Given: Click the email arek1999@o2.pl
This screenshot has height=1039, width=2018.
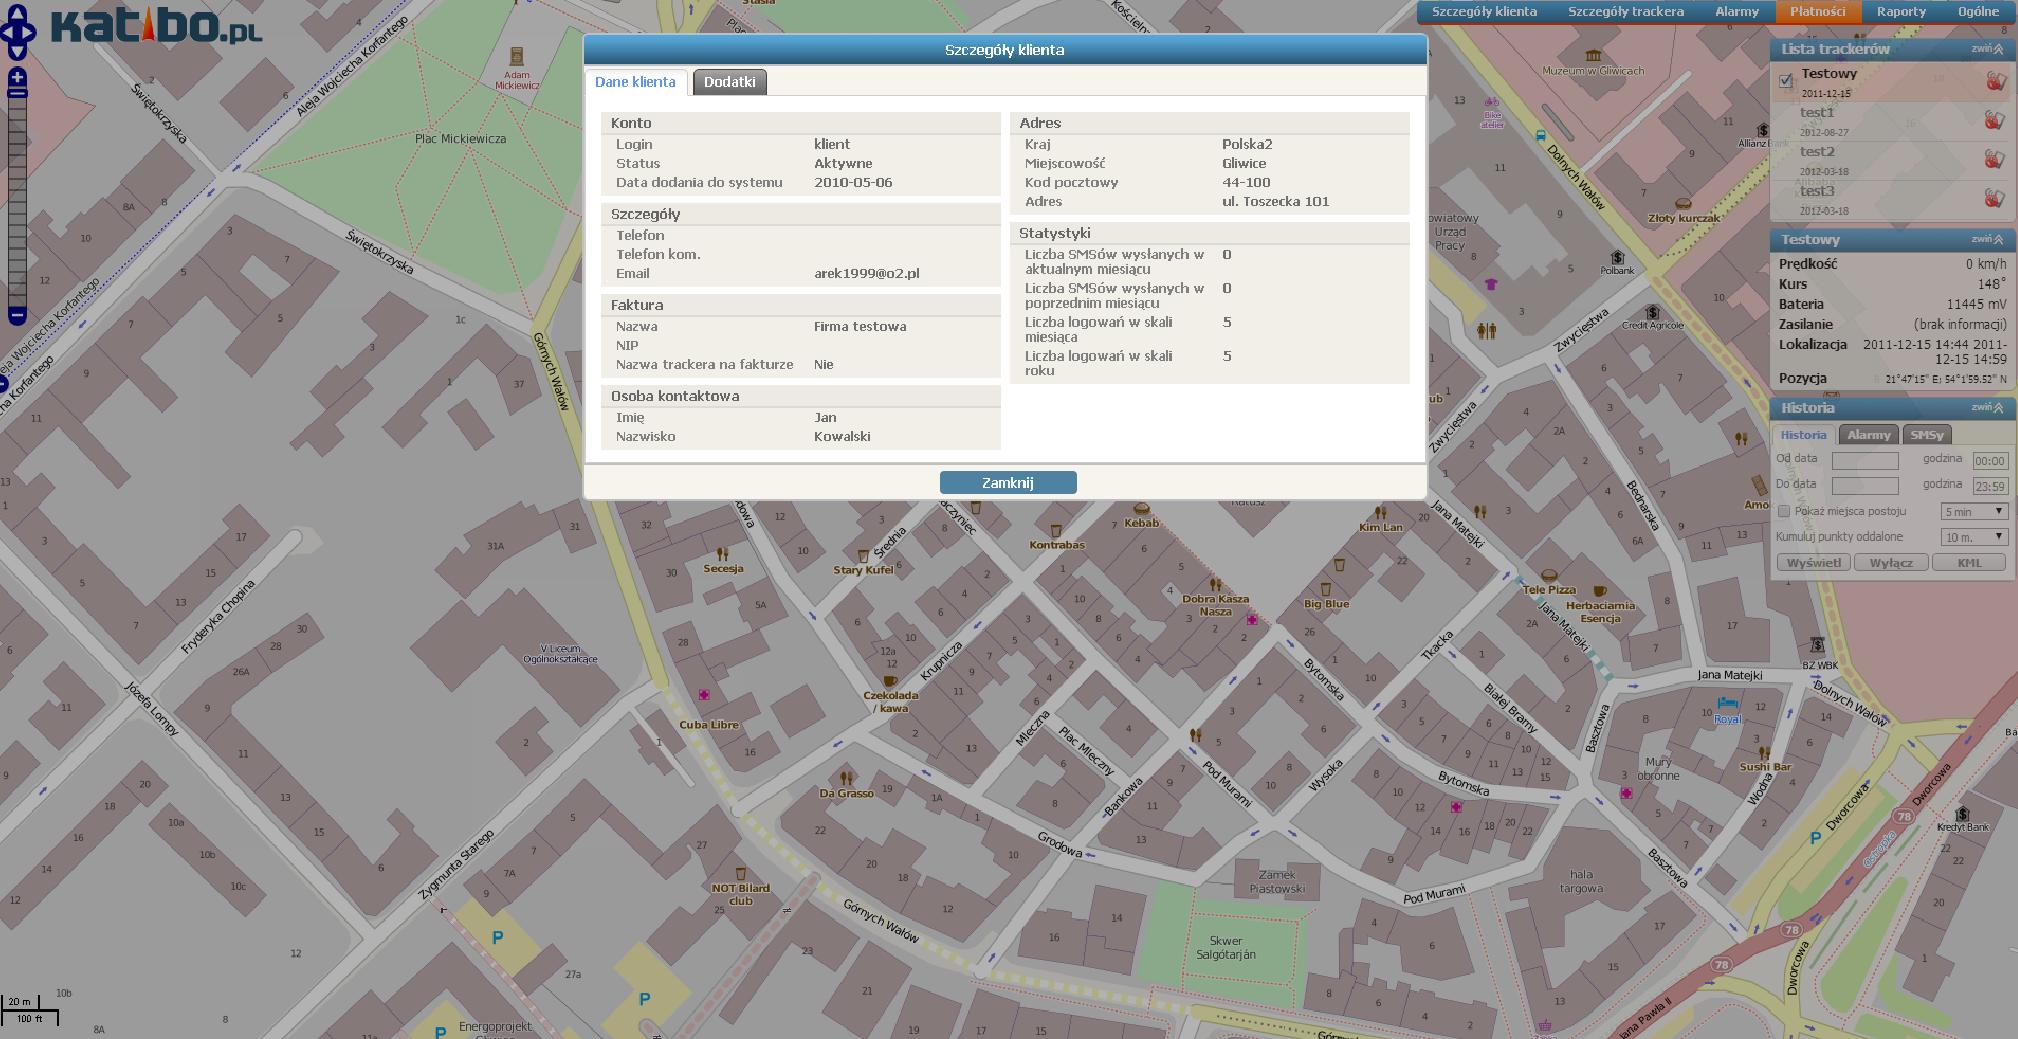Looking at the screenshot, I should [866, 273].
